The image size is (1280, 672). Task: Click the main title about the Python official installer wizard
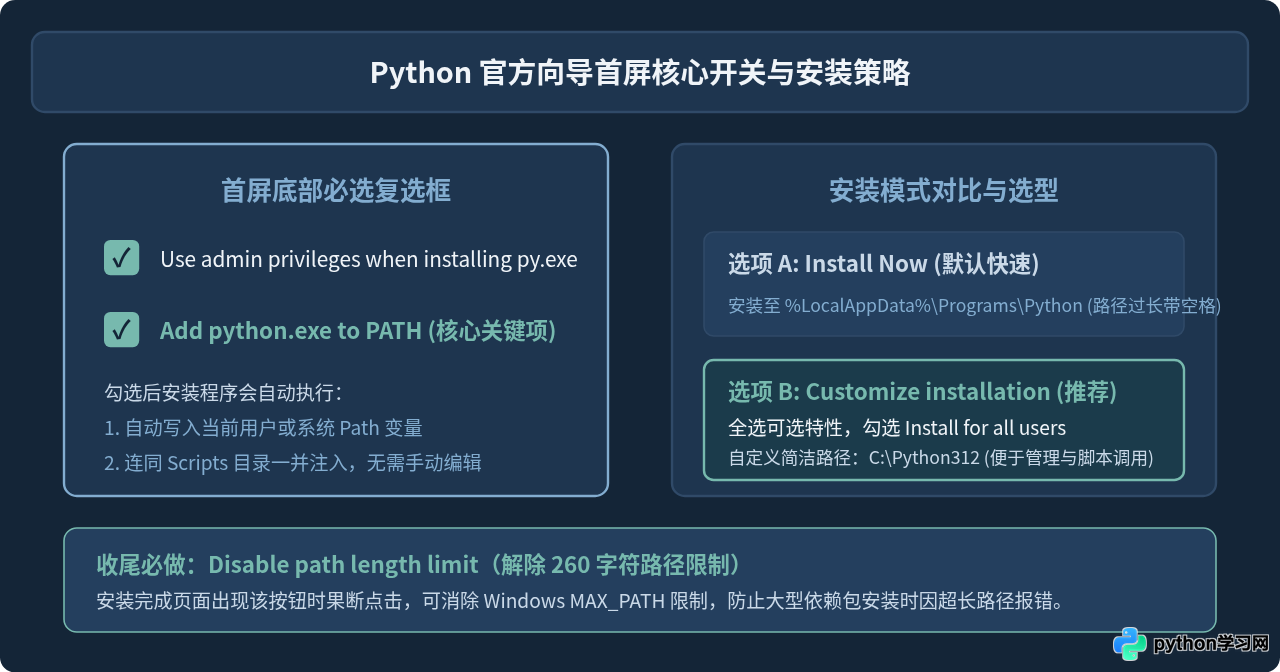click(640, 73)
